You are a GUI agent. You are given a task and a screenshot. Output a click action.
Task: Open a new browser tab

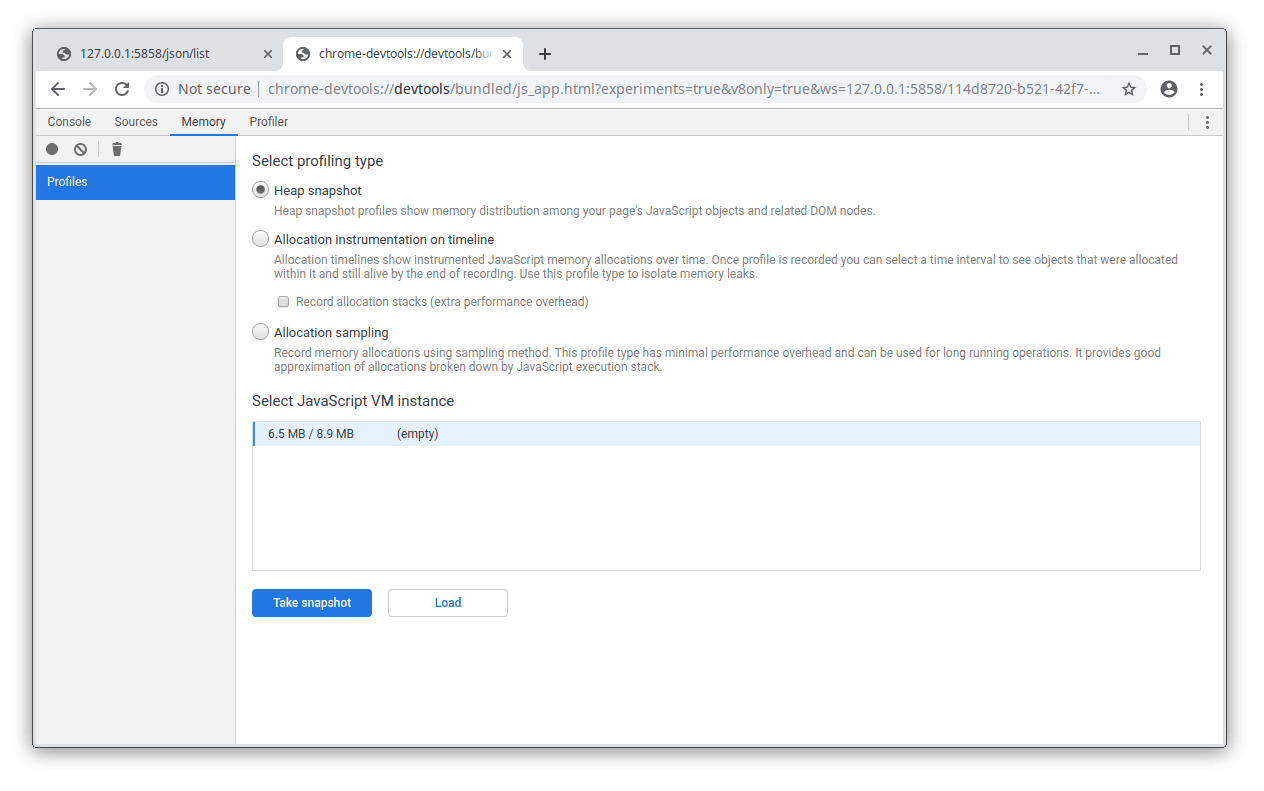(545, 54)
